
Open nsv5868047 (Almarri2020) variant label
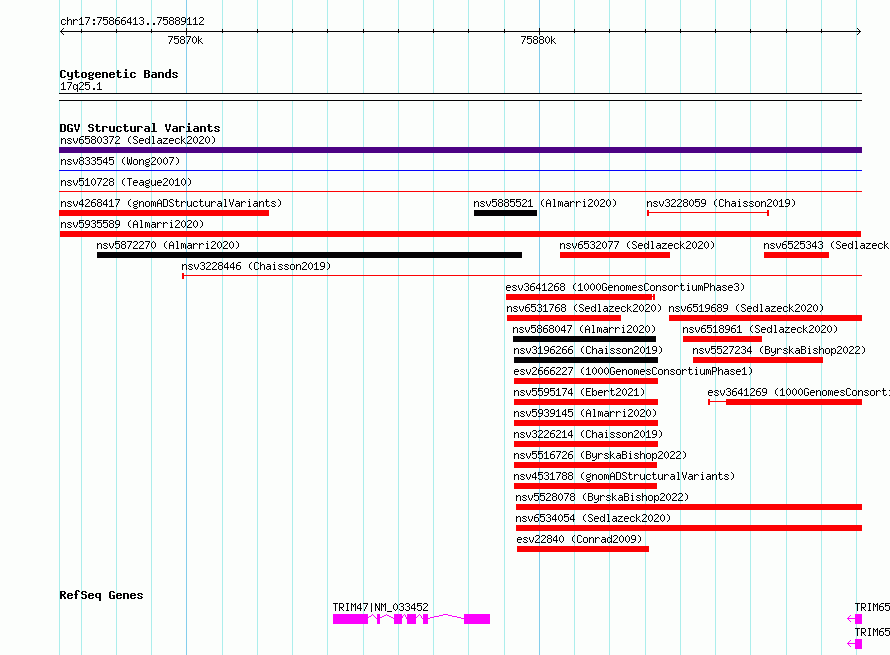point(584,329)
